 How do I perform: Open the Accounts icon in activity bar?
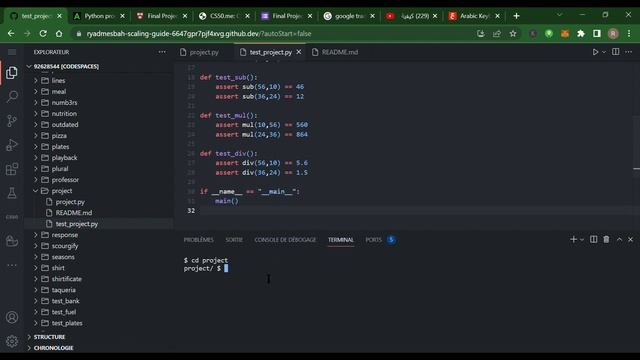12,317
